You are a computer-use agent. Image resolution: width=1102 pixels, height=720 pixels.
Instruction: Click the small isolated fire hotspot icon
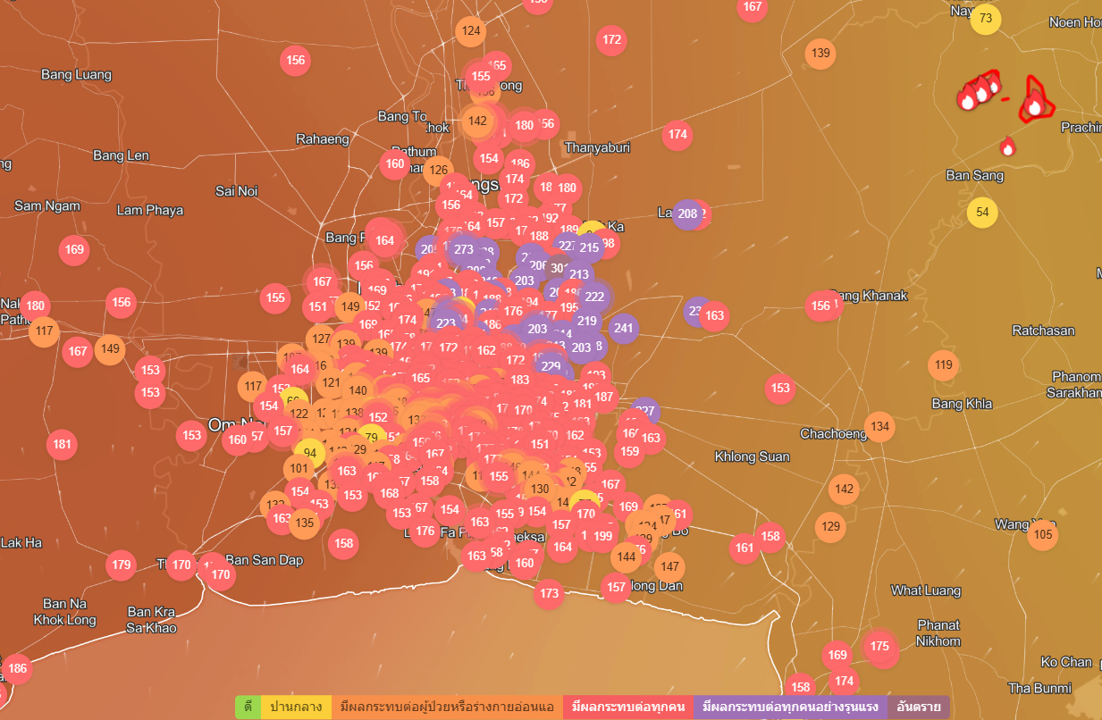tap(1008, 148)
